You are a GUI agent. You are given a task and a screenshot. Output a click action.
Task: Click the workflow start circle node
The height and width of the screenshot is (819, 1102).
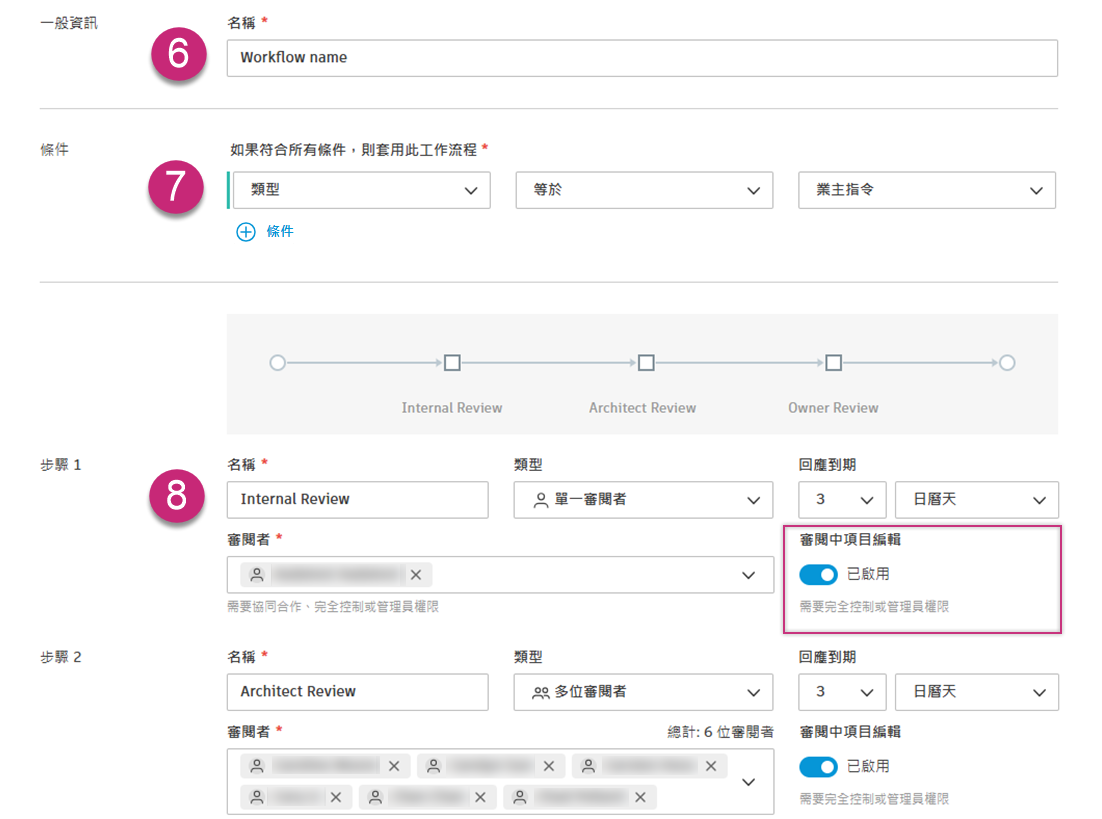pos(278,363)
